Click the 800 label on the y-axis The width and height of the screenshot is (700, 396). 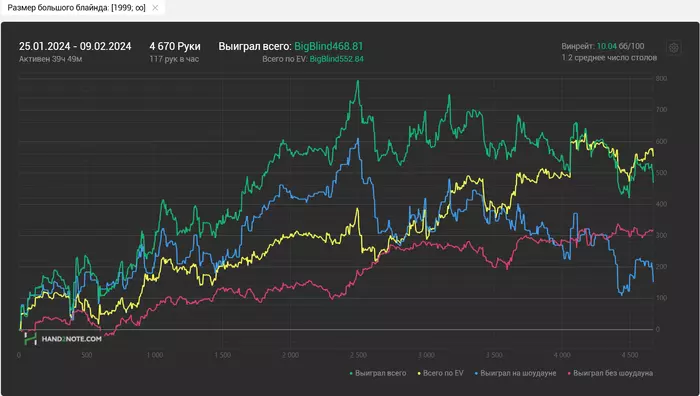(661, 79)
